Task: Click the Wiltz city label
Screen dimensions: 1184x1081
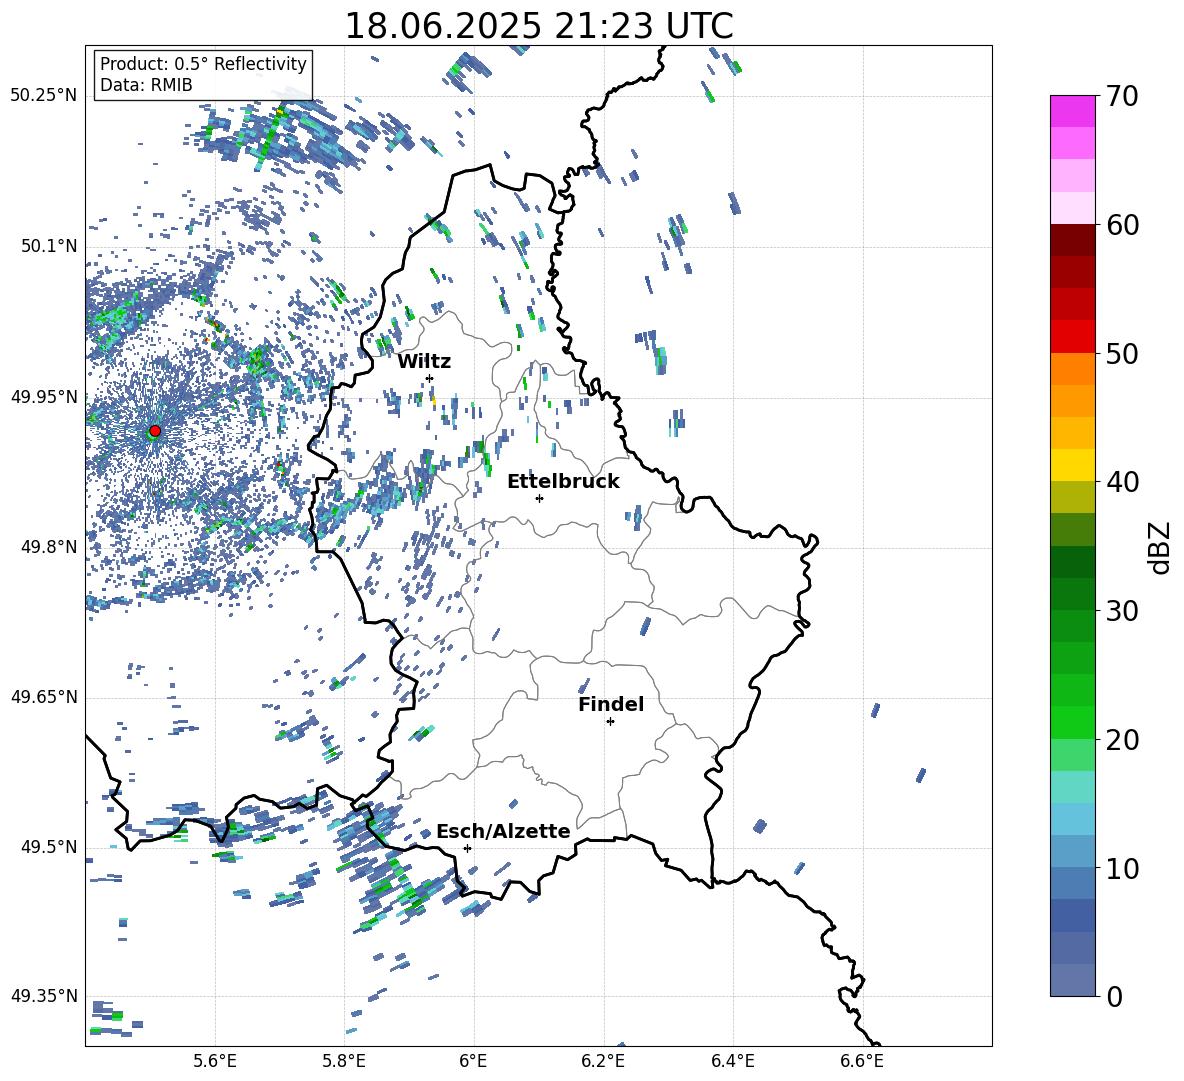Action: point(424,362)
